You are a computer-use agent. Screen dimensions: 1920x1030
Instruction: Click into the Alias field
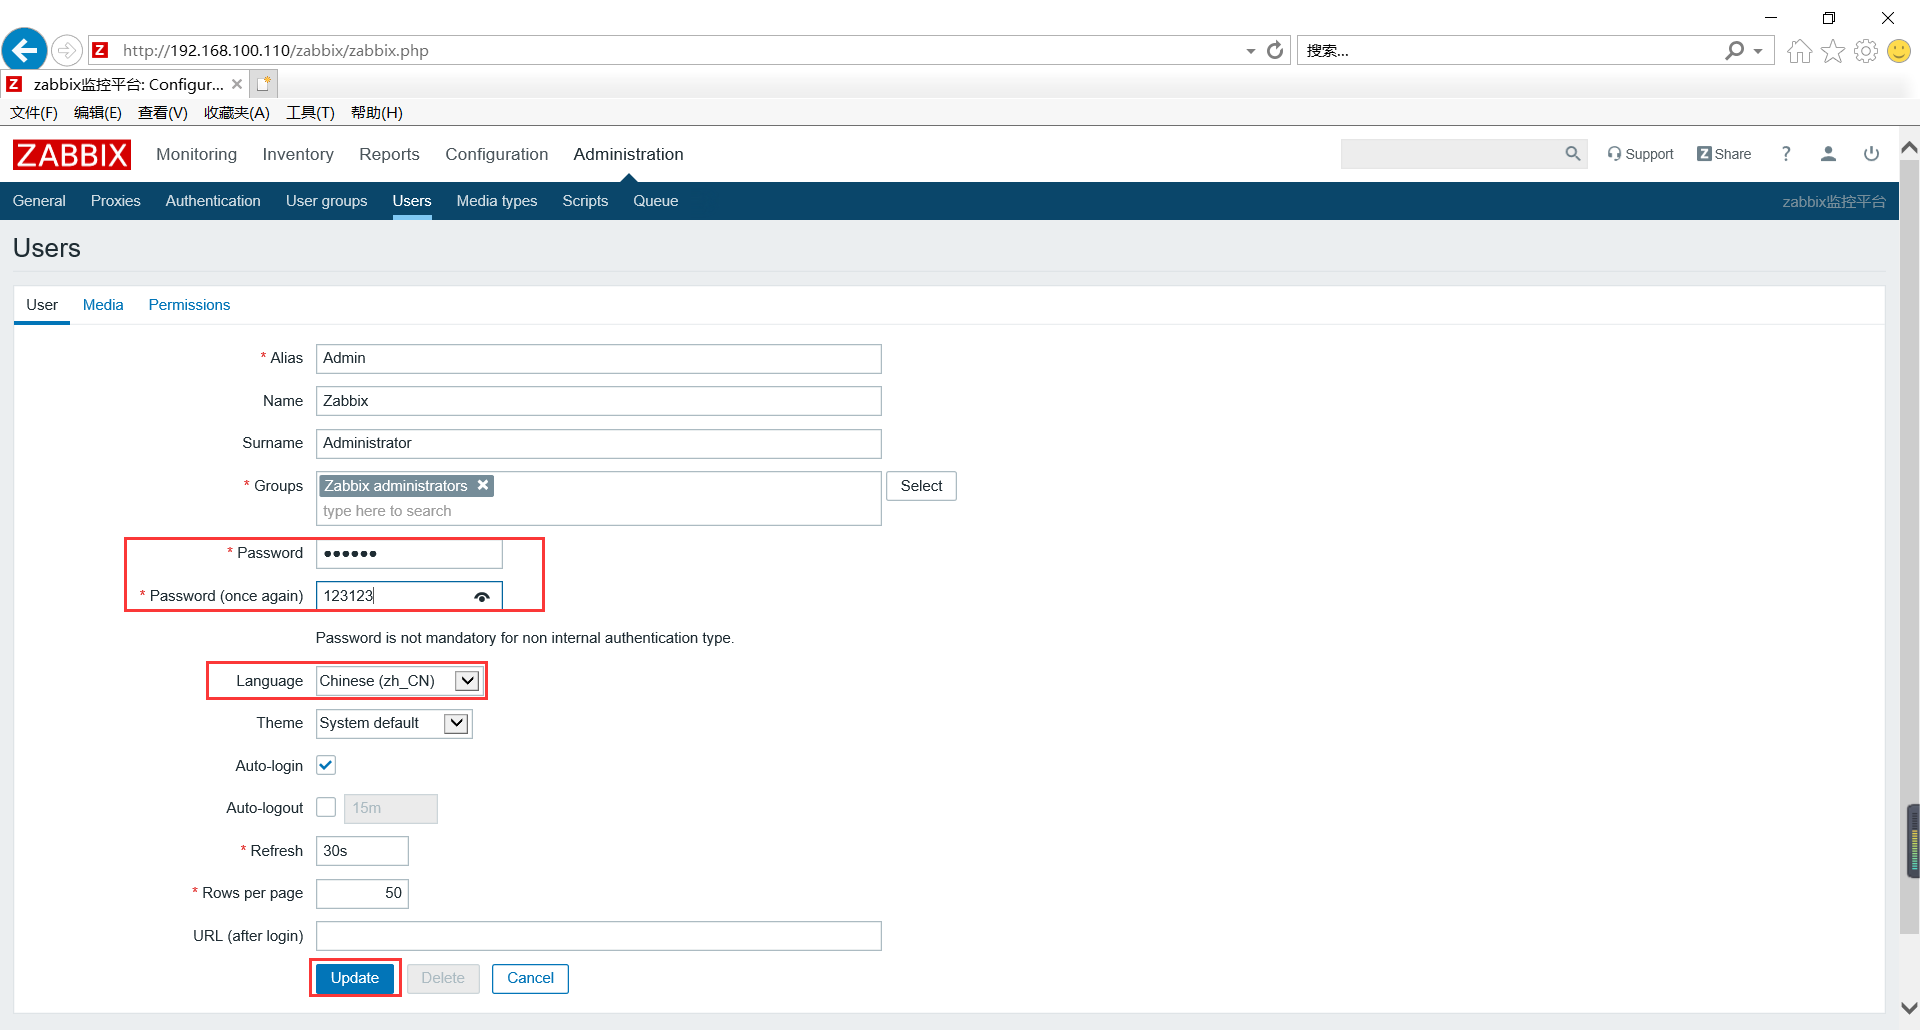(x=598, y=358)
